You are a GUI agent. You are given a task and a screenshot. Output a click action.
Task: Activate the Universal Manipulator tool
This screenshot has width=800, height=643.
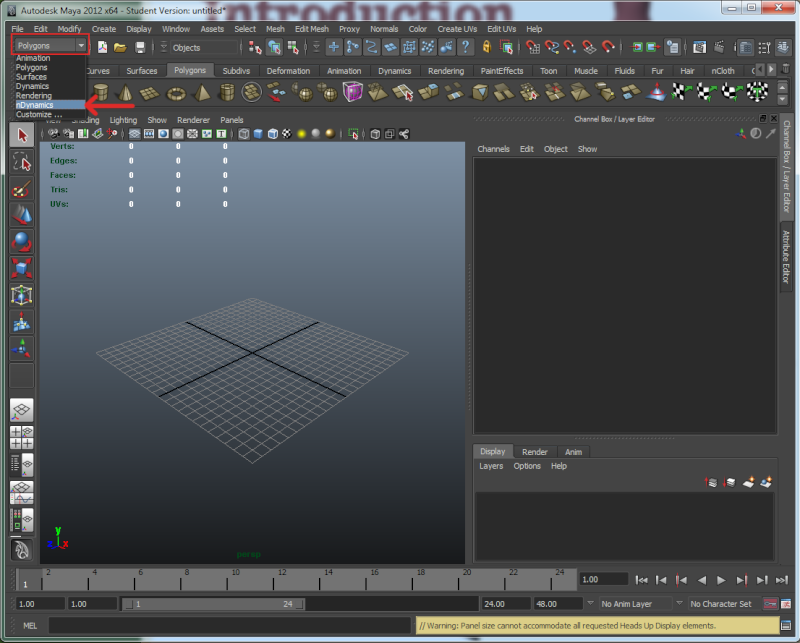21,295
